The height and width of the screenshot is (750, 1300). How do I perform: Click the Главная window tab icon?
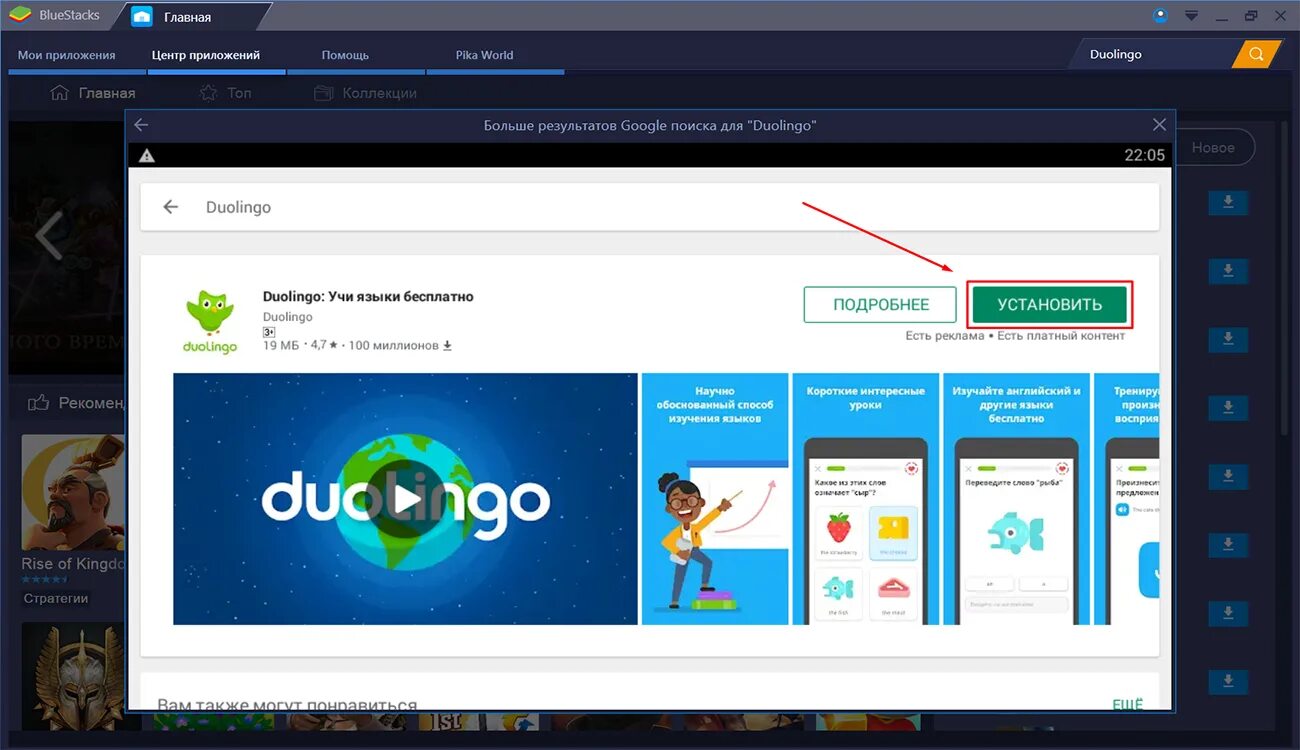pos(142,16)
